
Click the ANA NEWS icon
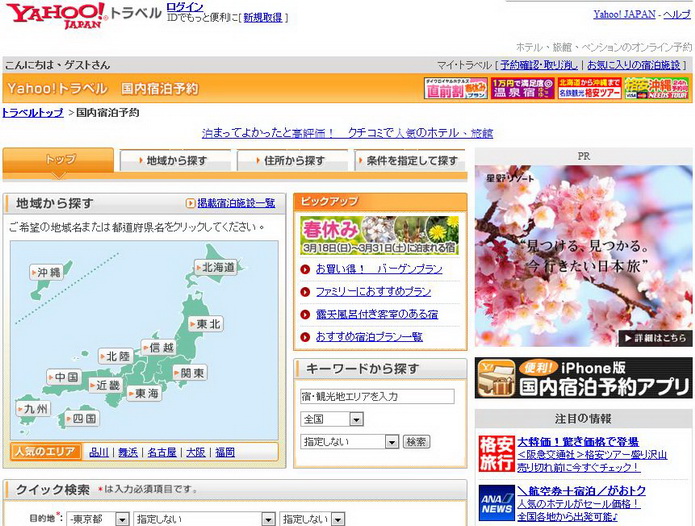click(x=496, y=503)
